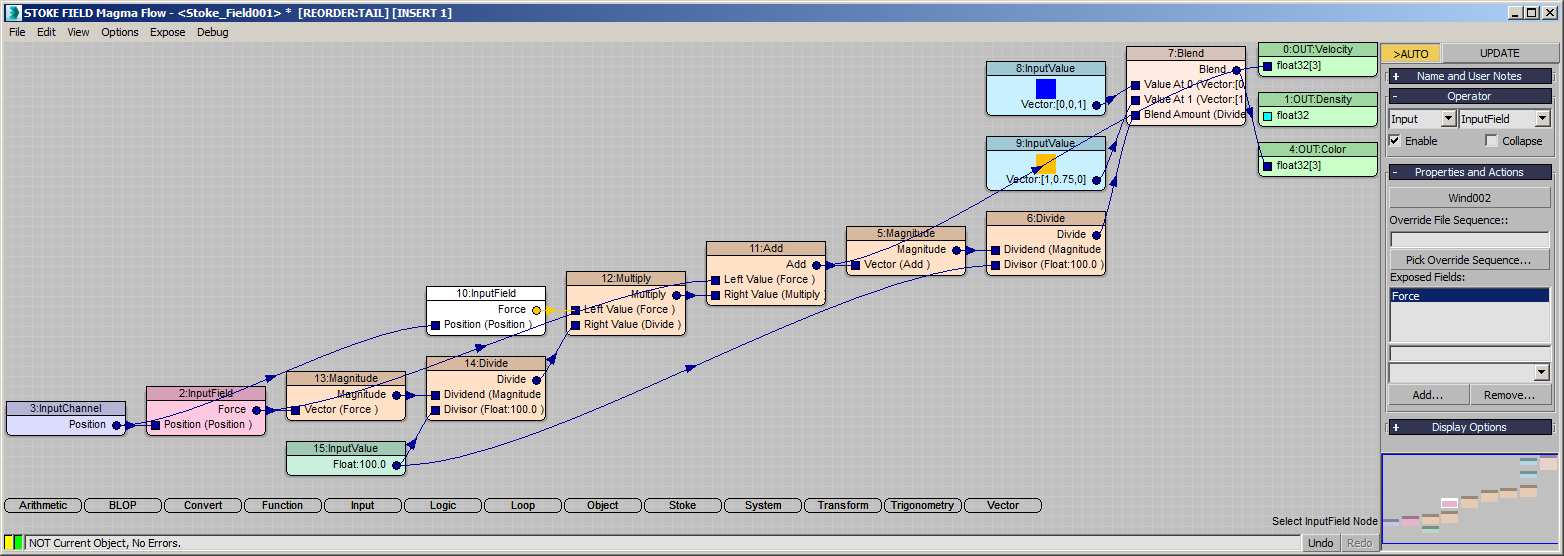This screenshot has height=556, width=1564.
Task: Click the Add... exposed field button
Action: click(x=1429, y=395)
